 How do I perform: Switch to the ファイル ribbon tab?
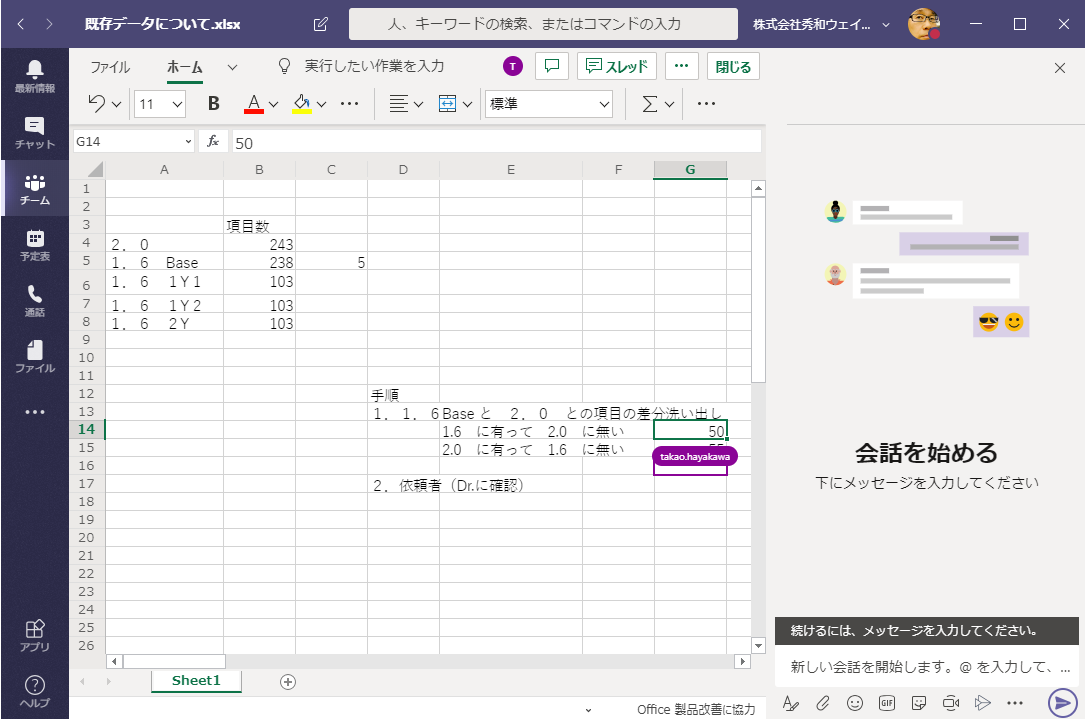coord(109,66)
